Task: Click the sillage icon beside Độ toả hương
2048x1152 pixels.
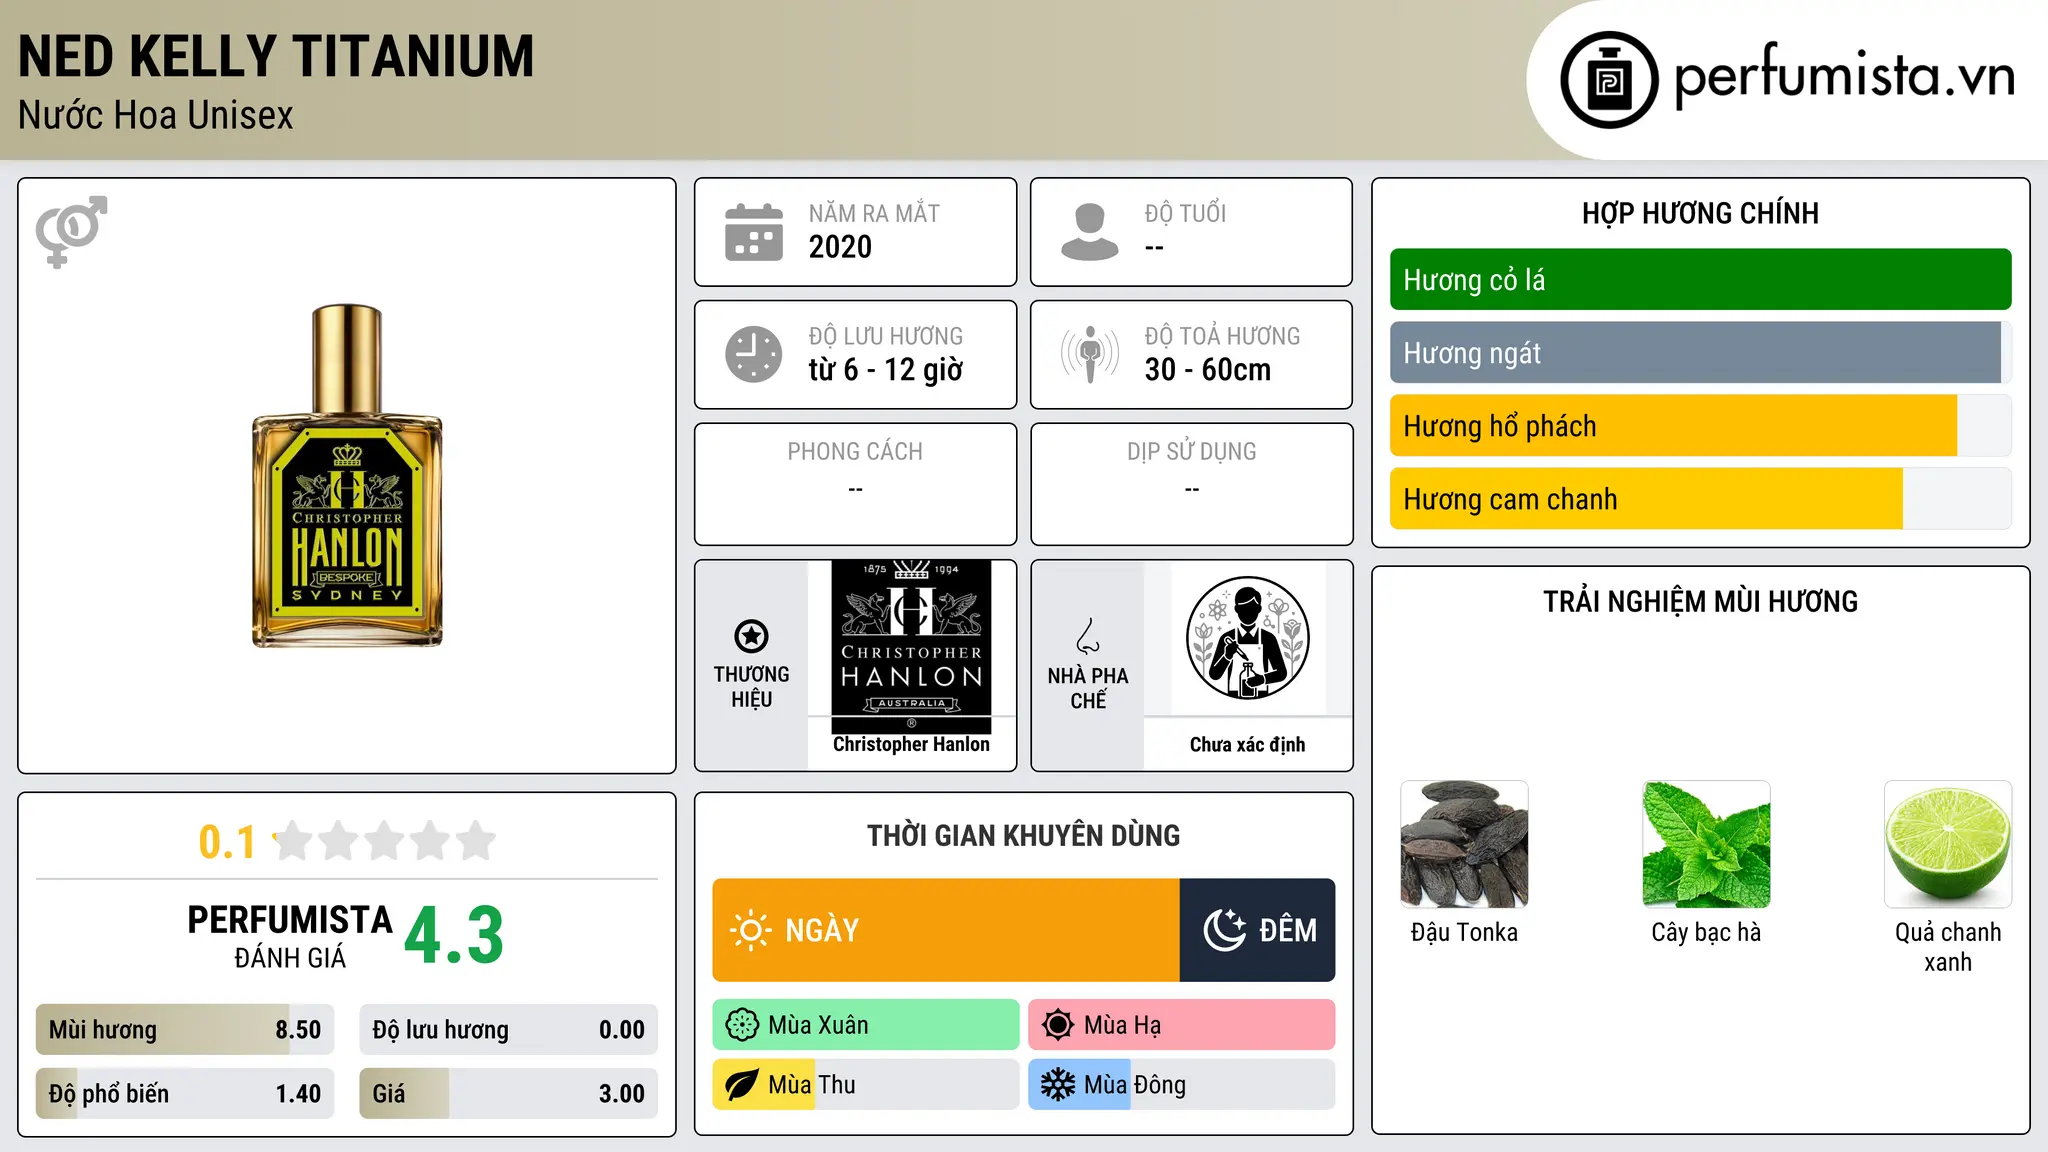Action: pos(1090,354)
